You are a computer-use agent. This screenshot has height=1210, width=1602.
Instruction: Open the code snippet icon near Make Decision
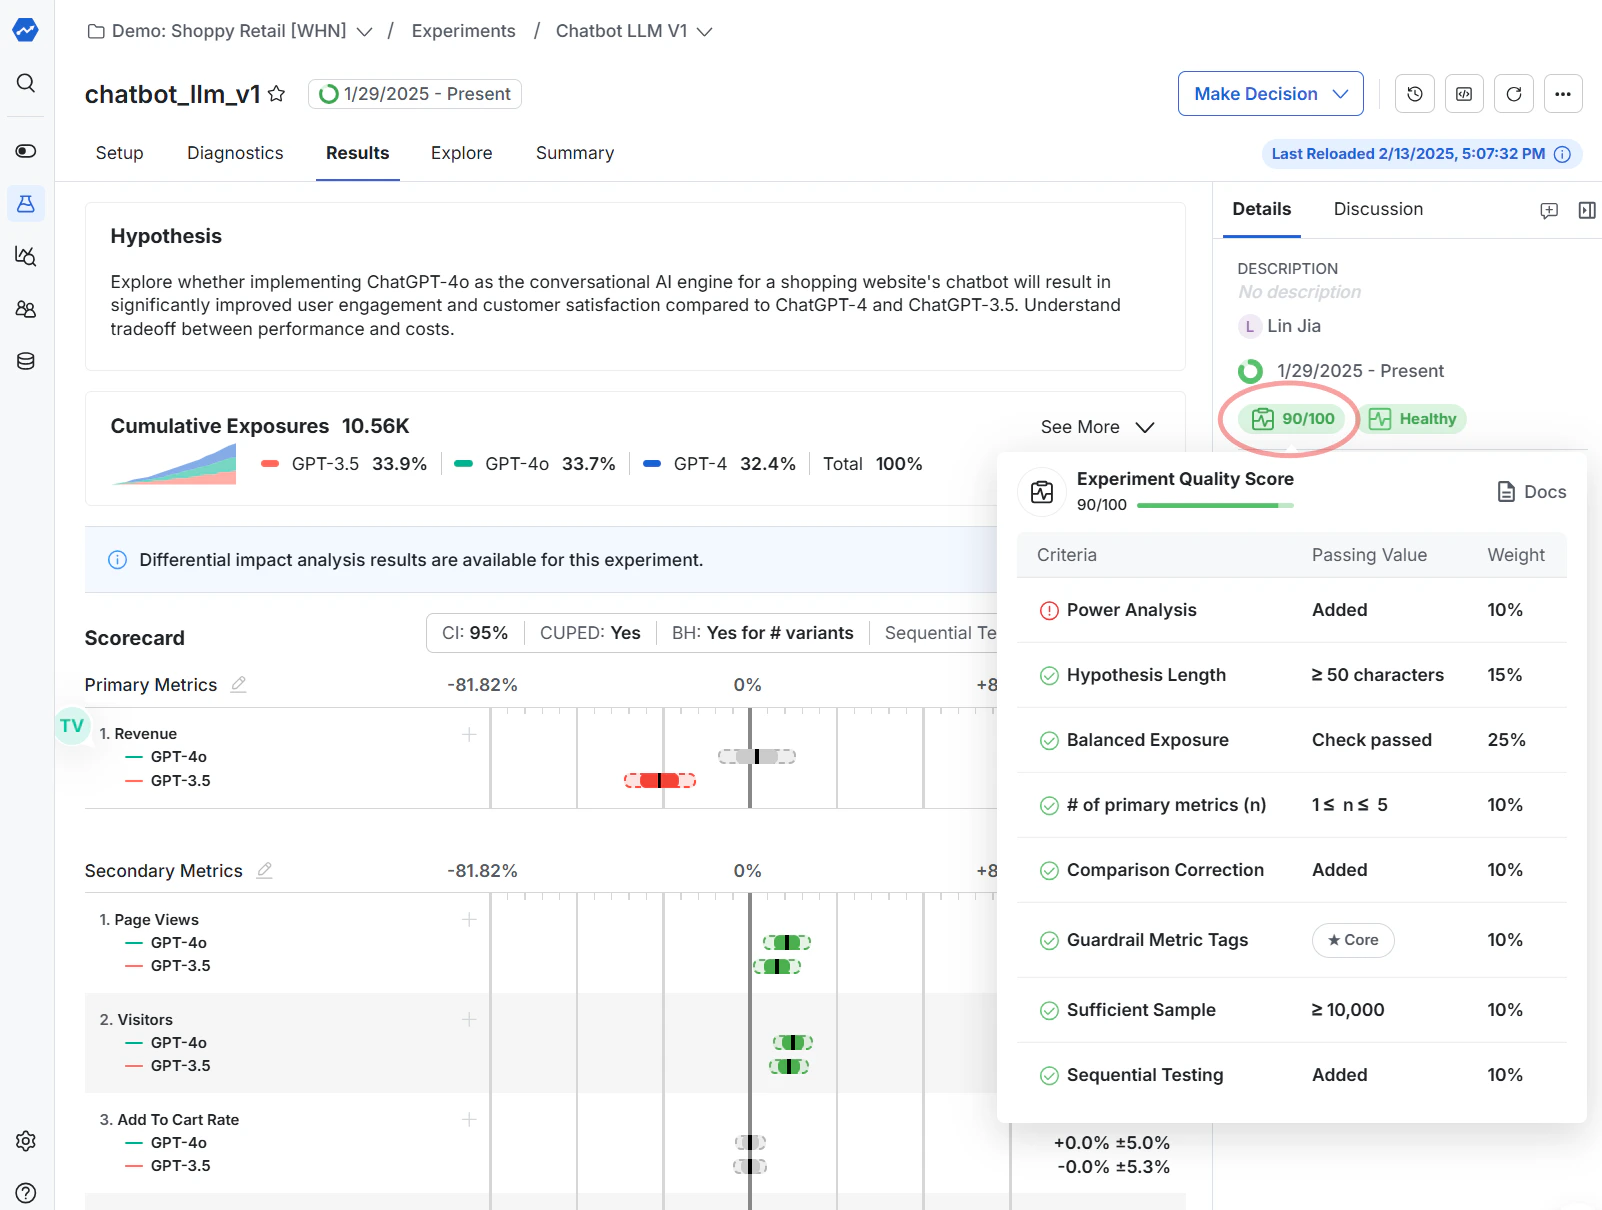coord(1464,93)
